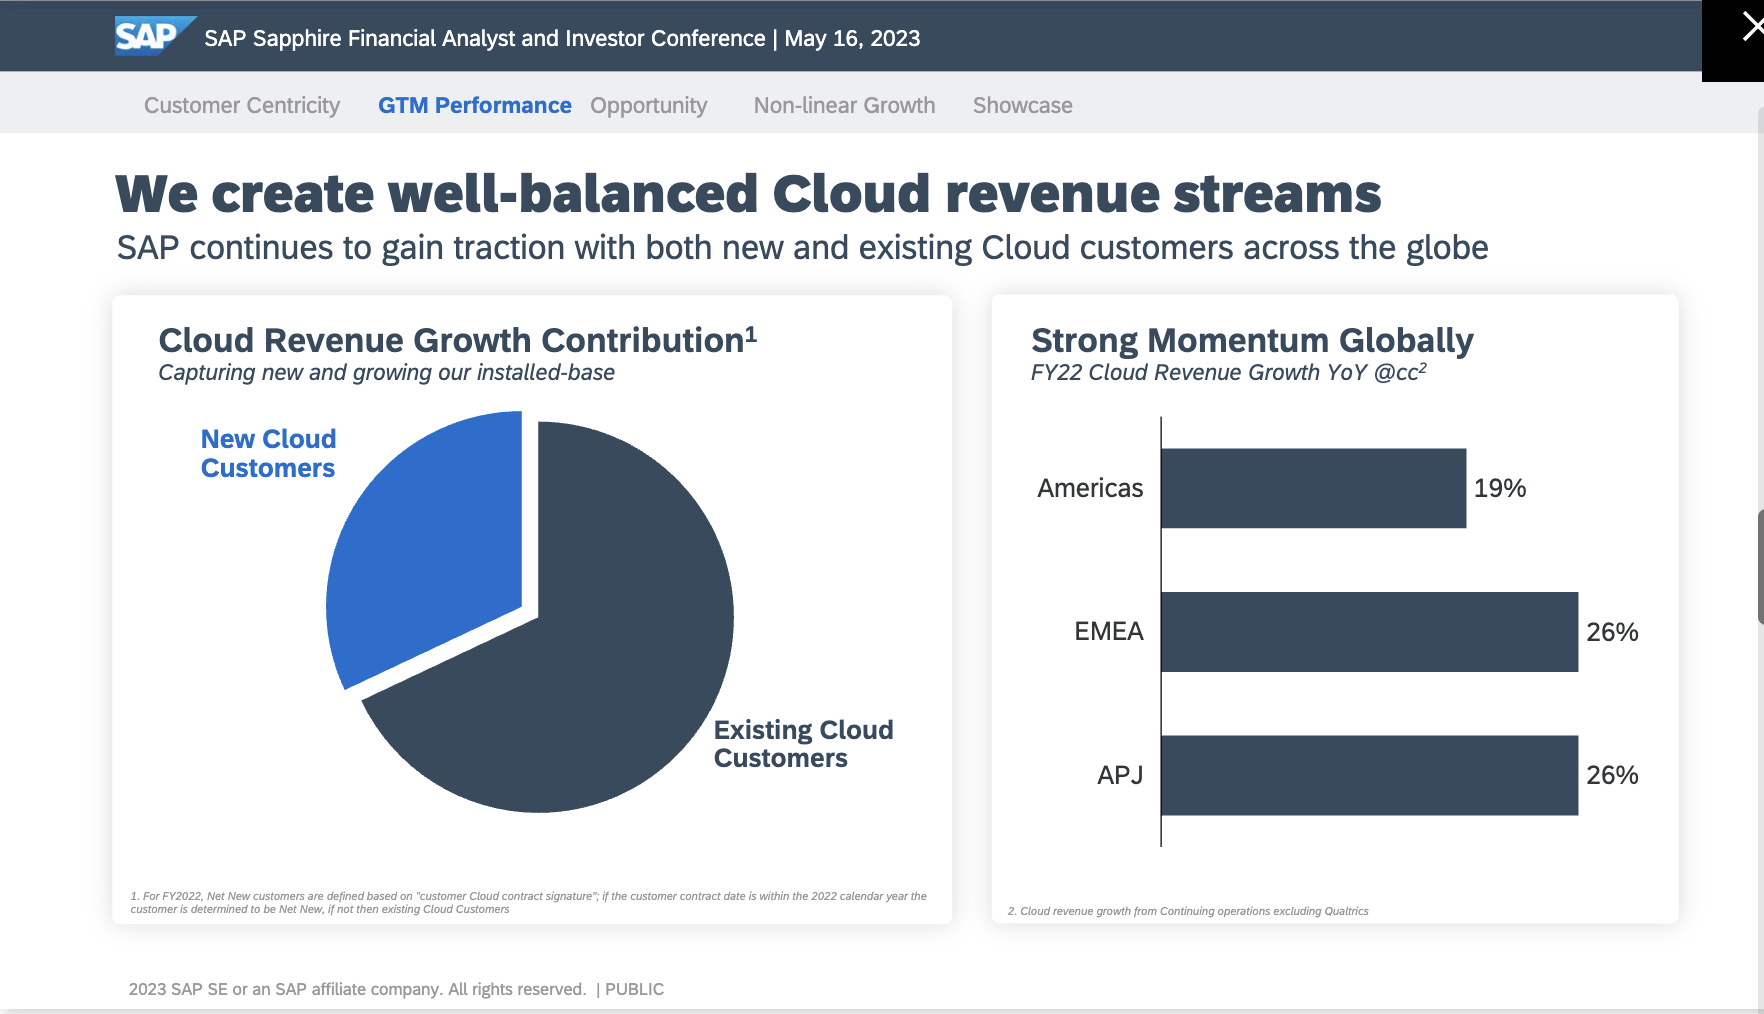Click the conference title with date May 16, 2023
Screen dimensions: 1764x1014
tap(562, 38)
